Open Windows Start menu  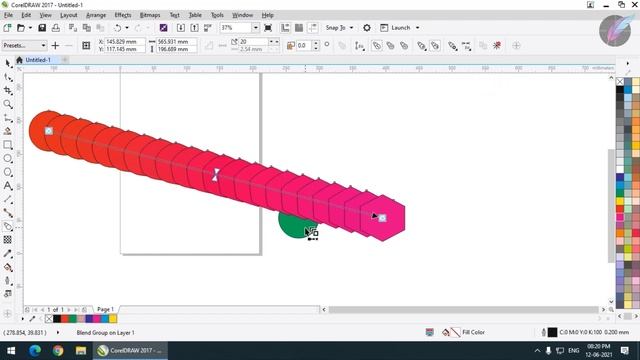tap(11, 351)
